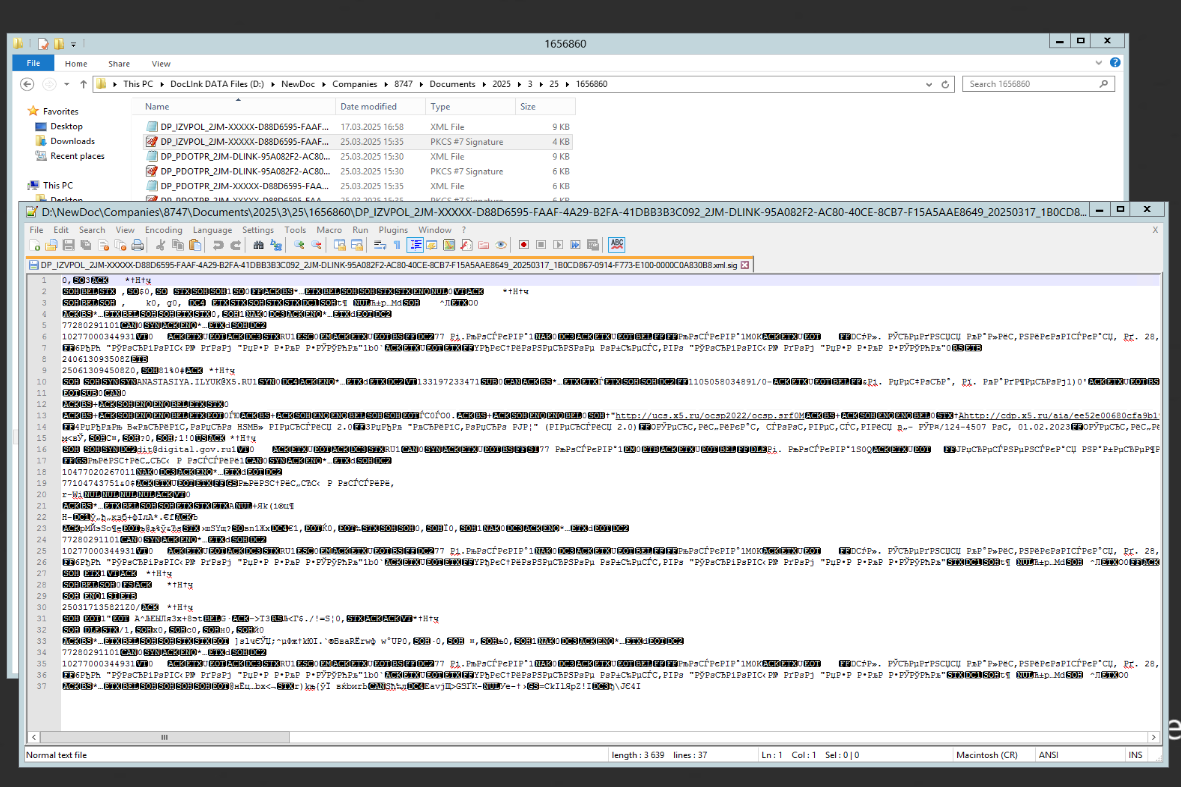
Task: Expand the chevron after This PC breadcrumb
Action: tap(162, 84)
